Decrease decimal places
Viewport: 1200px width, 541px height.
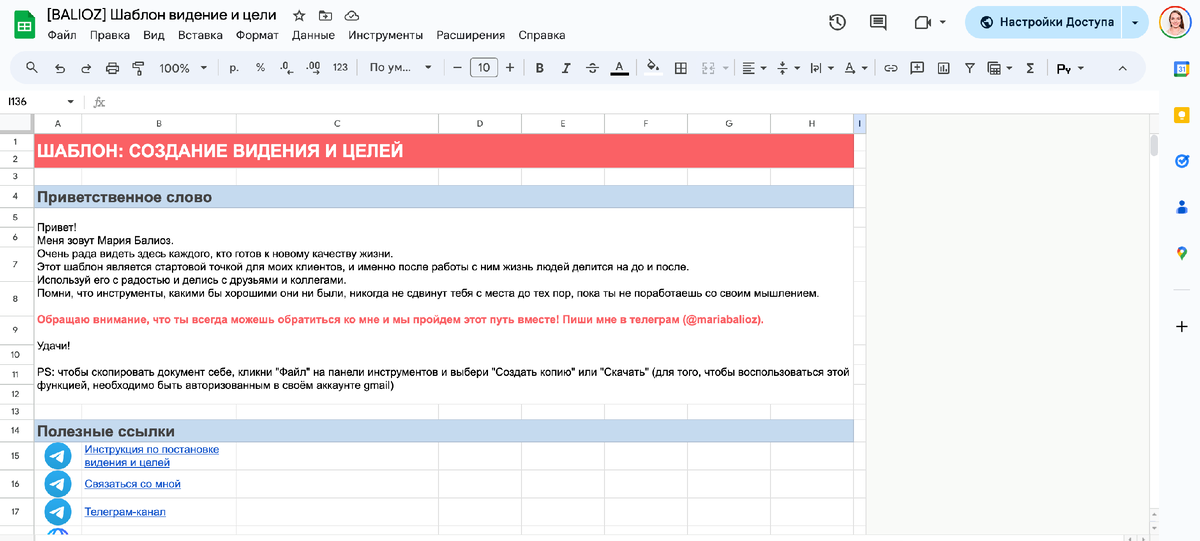(x=286, y=68)
